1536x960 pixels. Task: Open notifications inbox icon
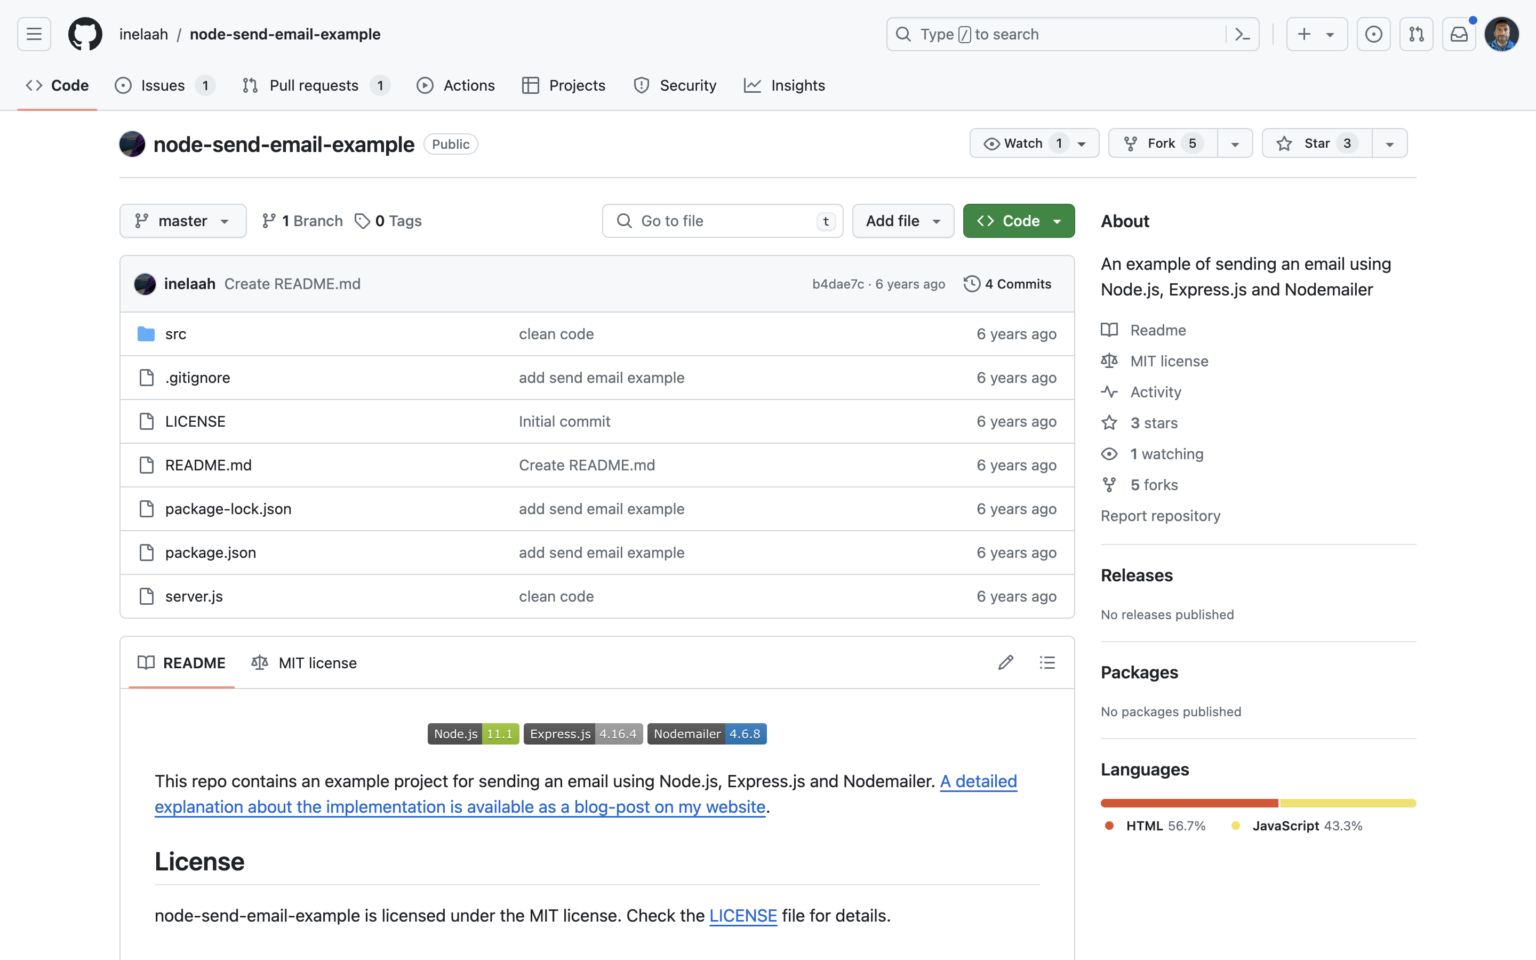(x=1459, y=34)
